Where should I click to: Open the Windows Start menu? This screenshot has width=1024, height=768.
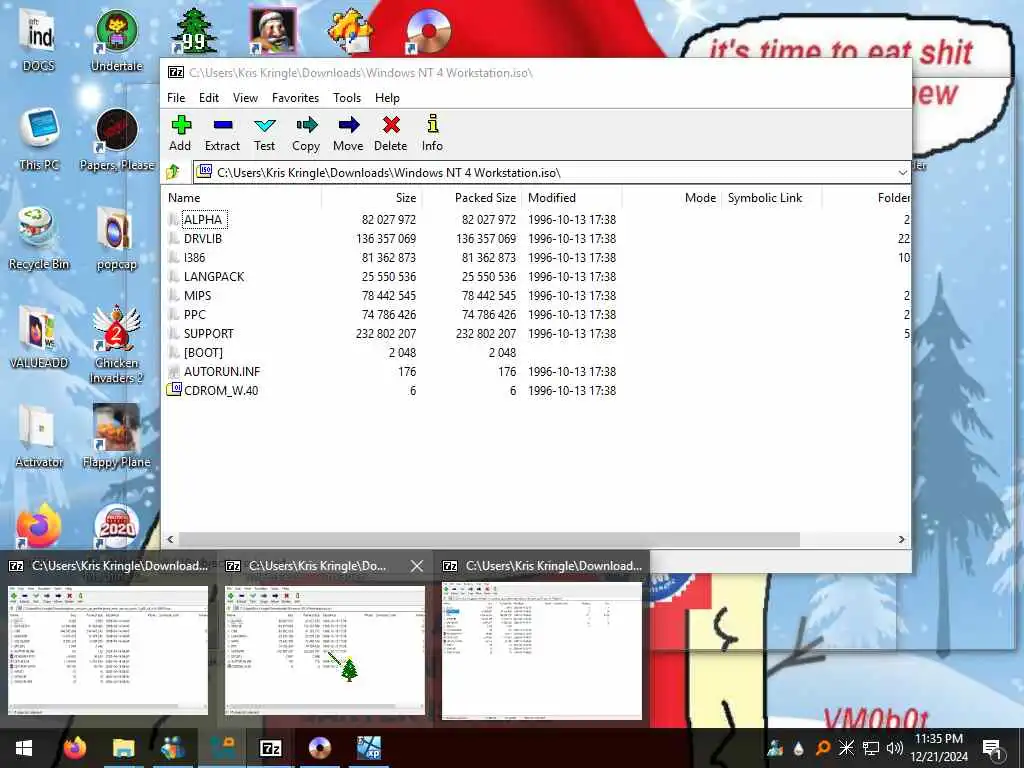24,748
